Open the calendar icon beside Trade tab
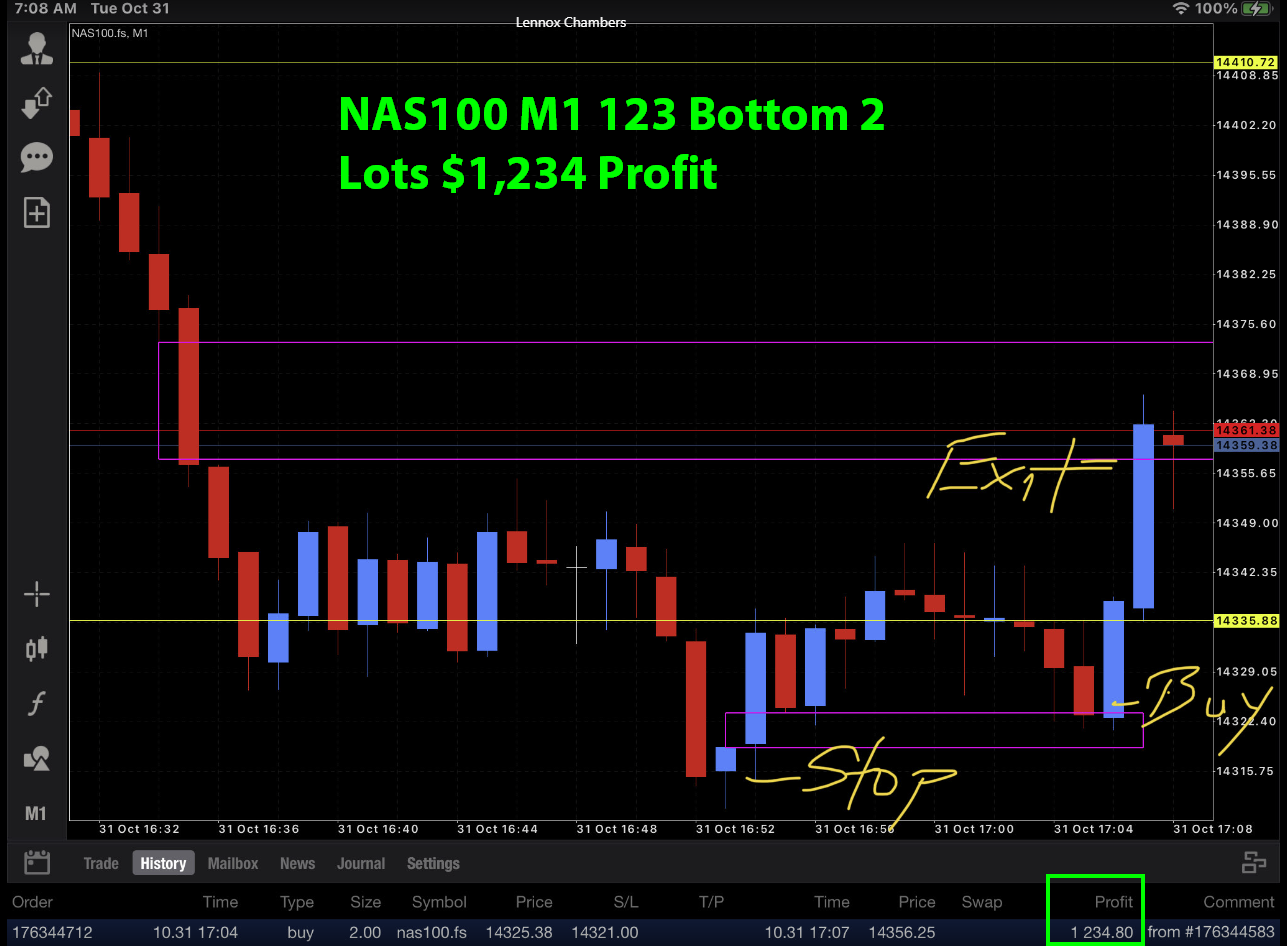 (x=37, y=863)
